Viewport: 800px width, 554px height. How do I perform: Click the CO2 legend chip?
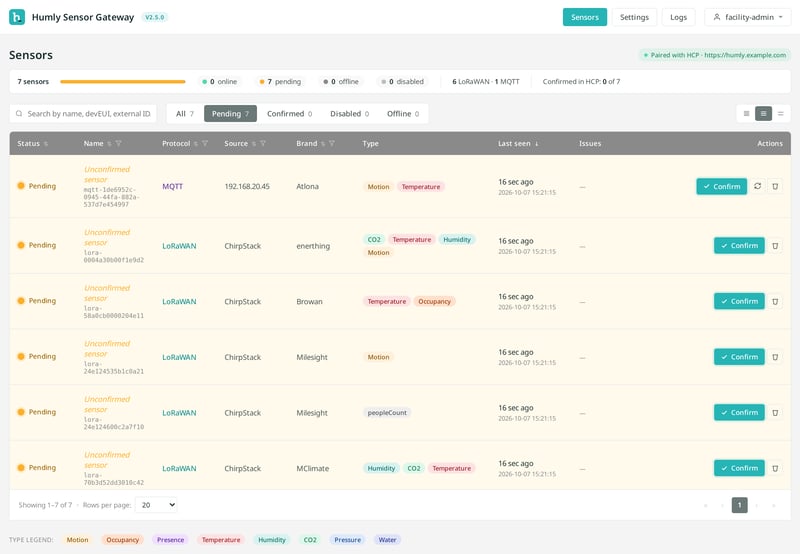click(310, 540)
